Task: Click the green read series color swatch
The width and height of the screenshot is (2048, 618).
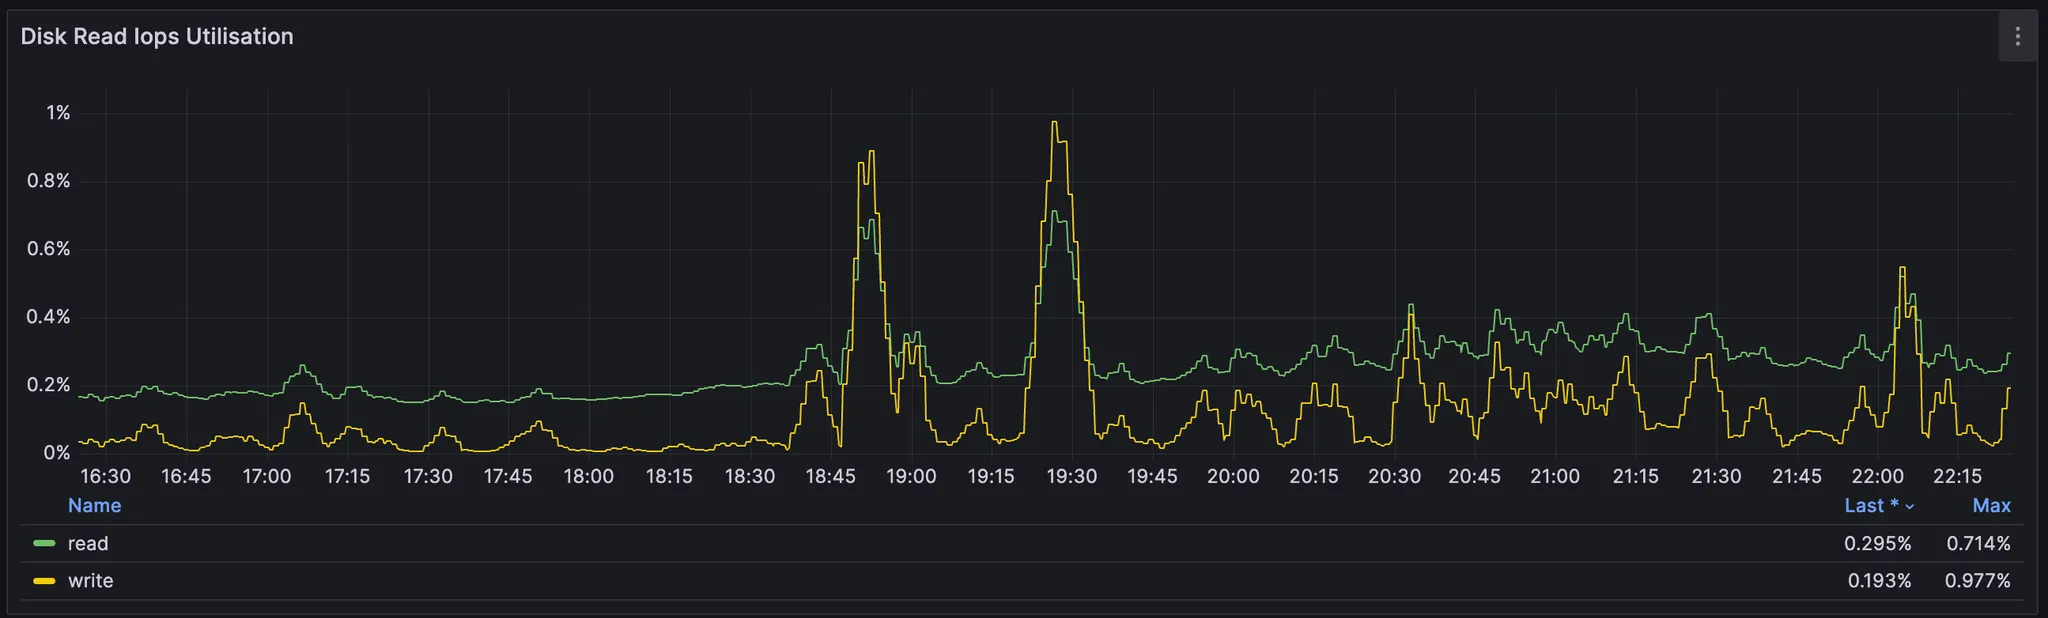Action: click(x=44, y=544)
